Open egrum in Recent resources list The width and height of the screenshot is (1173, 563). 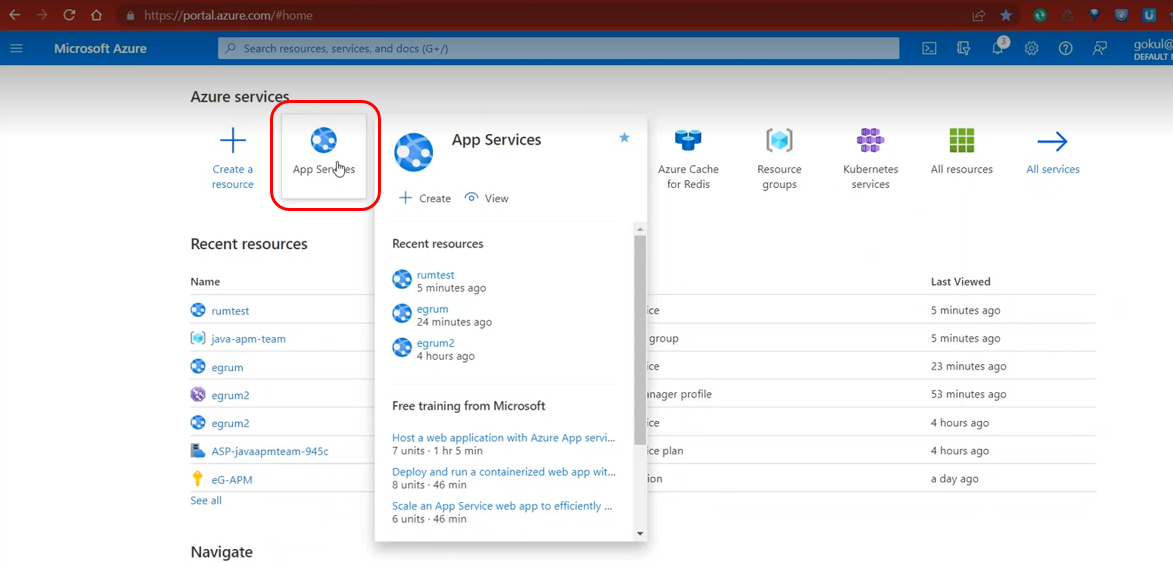227,367
